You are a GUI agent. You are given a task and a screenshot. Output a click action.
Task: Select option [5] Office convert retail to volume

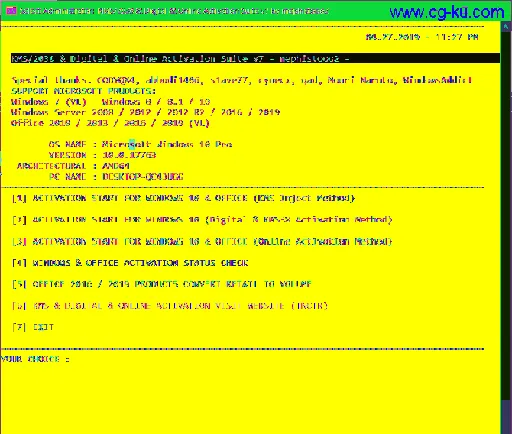(x=162, y=284)
